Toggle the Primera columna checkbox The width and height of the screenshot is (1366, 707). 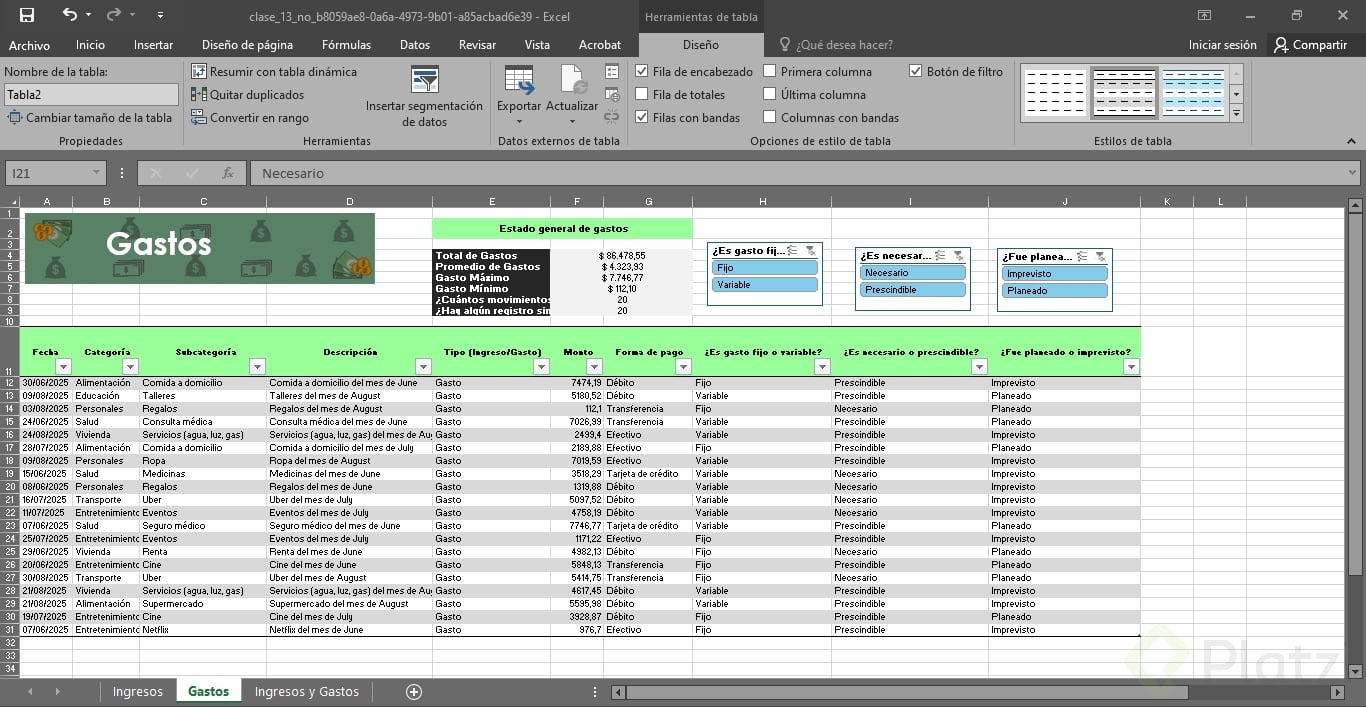(x=770, y=72)
